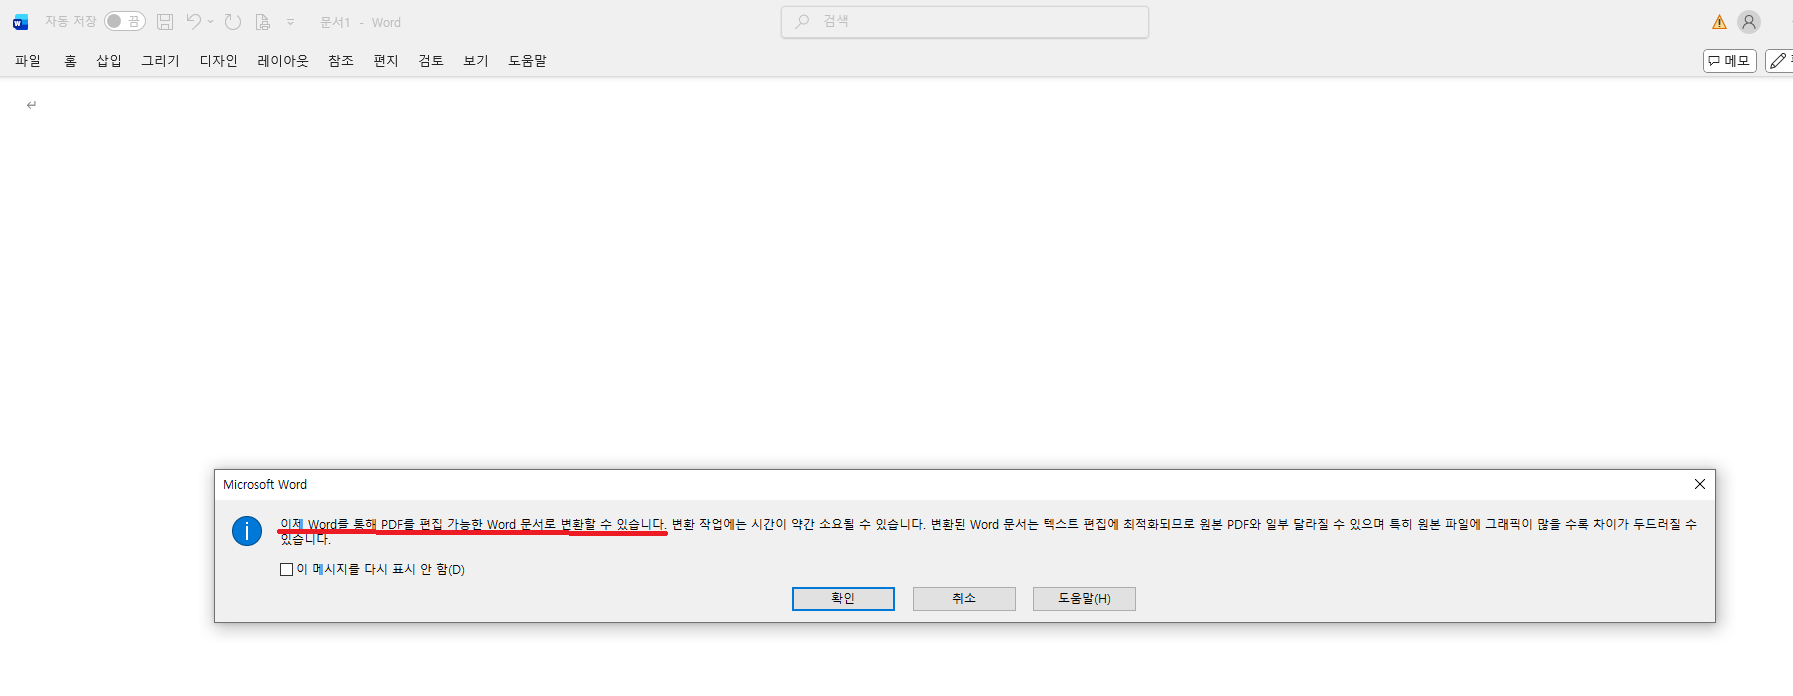Click the 'Microsoft Word' dialog title
The image size is (1793, 696).
pos(265,484)
